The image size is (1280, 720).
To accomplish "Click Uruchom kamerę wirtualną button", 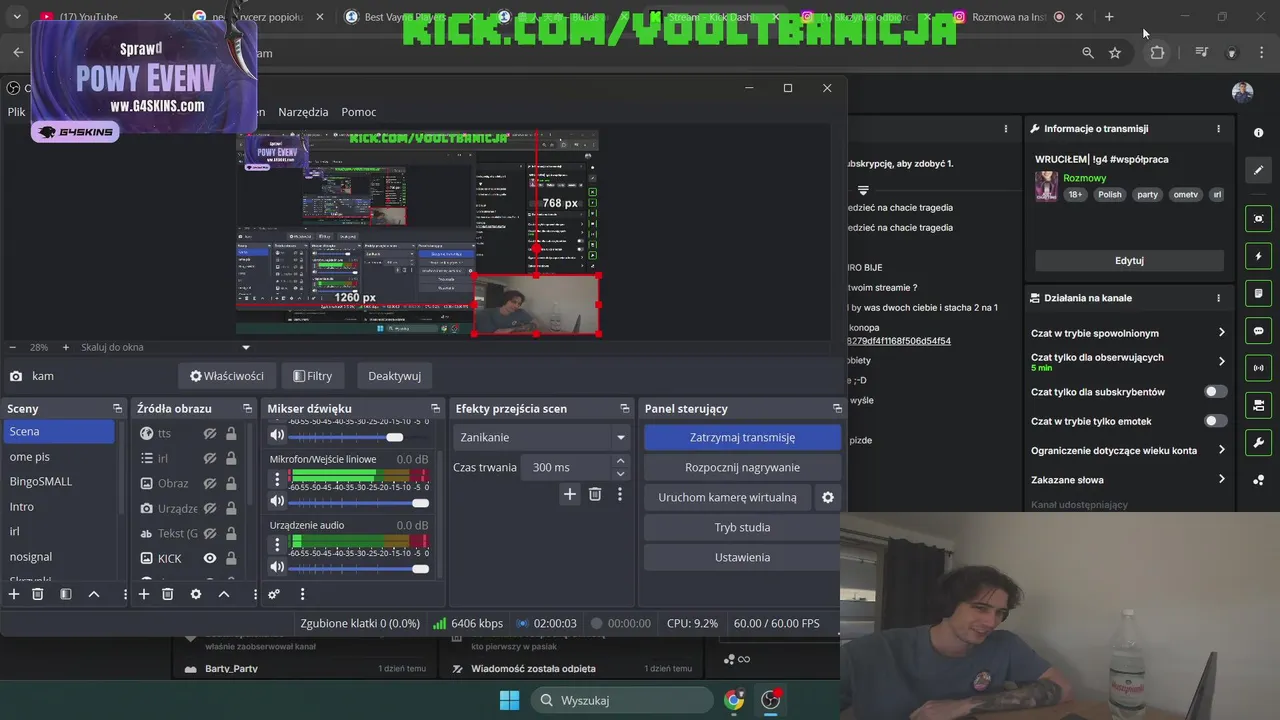I will pos(728,497).
